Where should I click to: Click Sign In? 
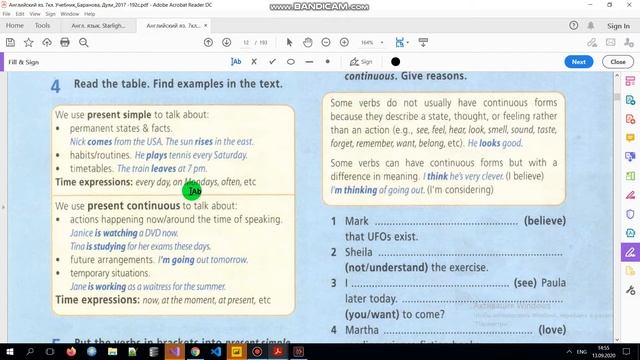pyautogui.click(x=618, y=26)
